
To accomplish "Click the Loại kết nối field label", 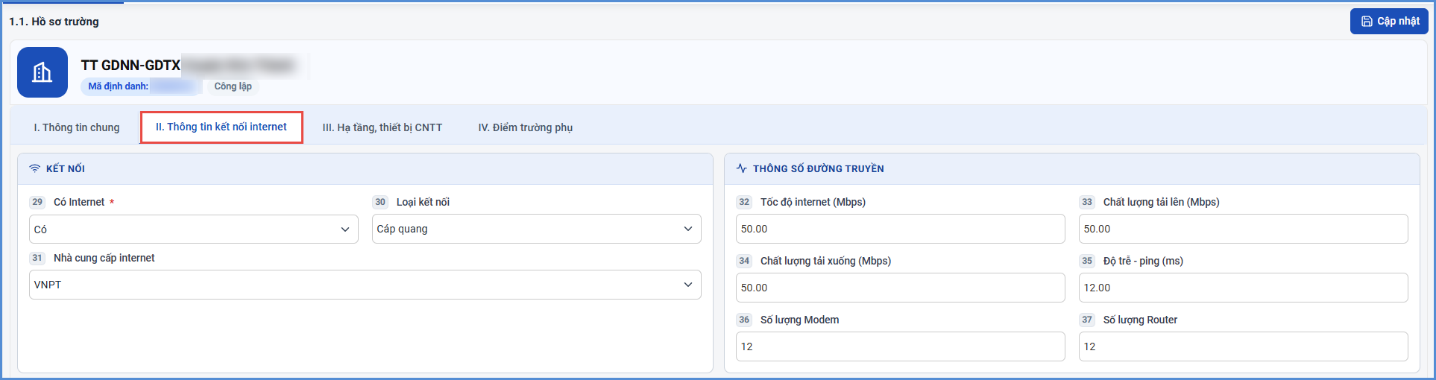I will (x=423, y=202).
